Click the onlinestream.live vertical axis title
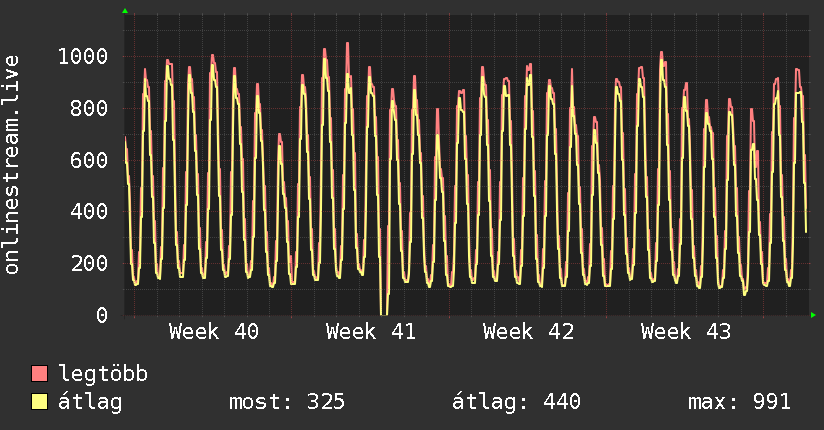The width and height of the screenshot is (824, 430). 11,165
